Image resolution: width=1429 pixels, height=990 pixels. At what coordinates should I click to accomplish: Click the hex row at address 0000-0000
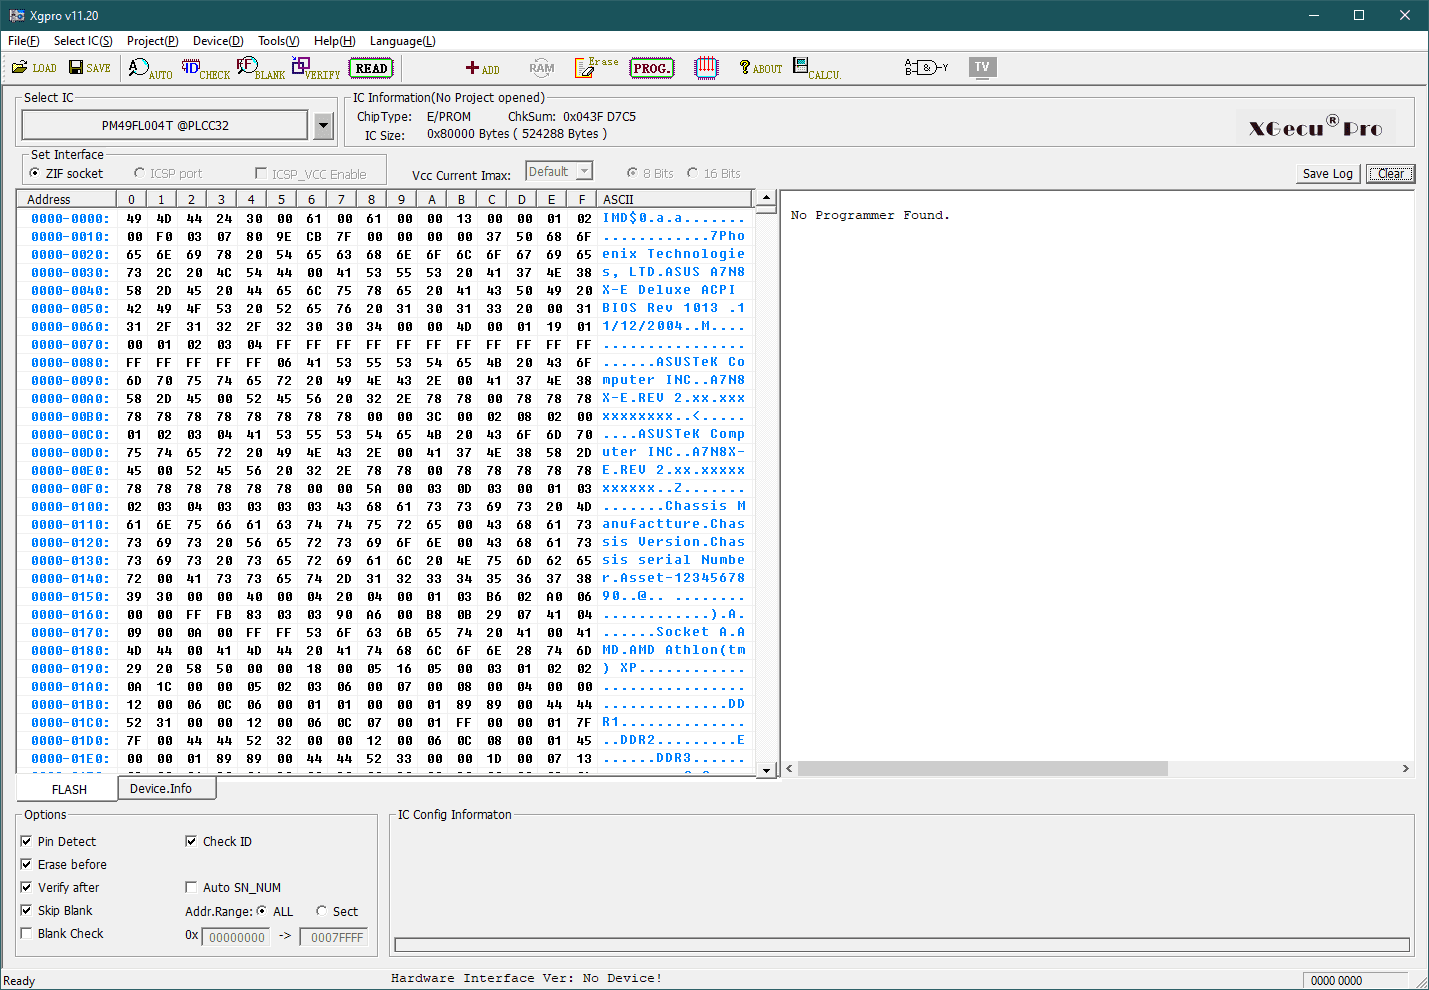(x=386, y=218)
